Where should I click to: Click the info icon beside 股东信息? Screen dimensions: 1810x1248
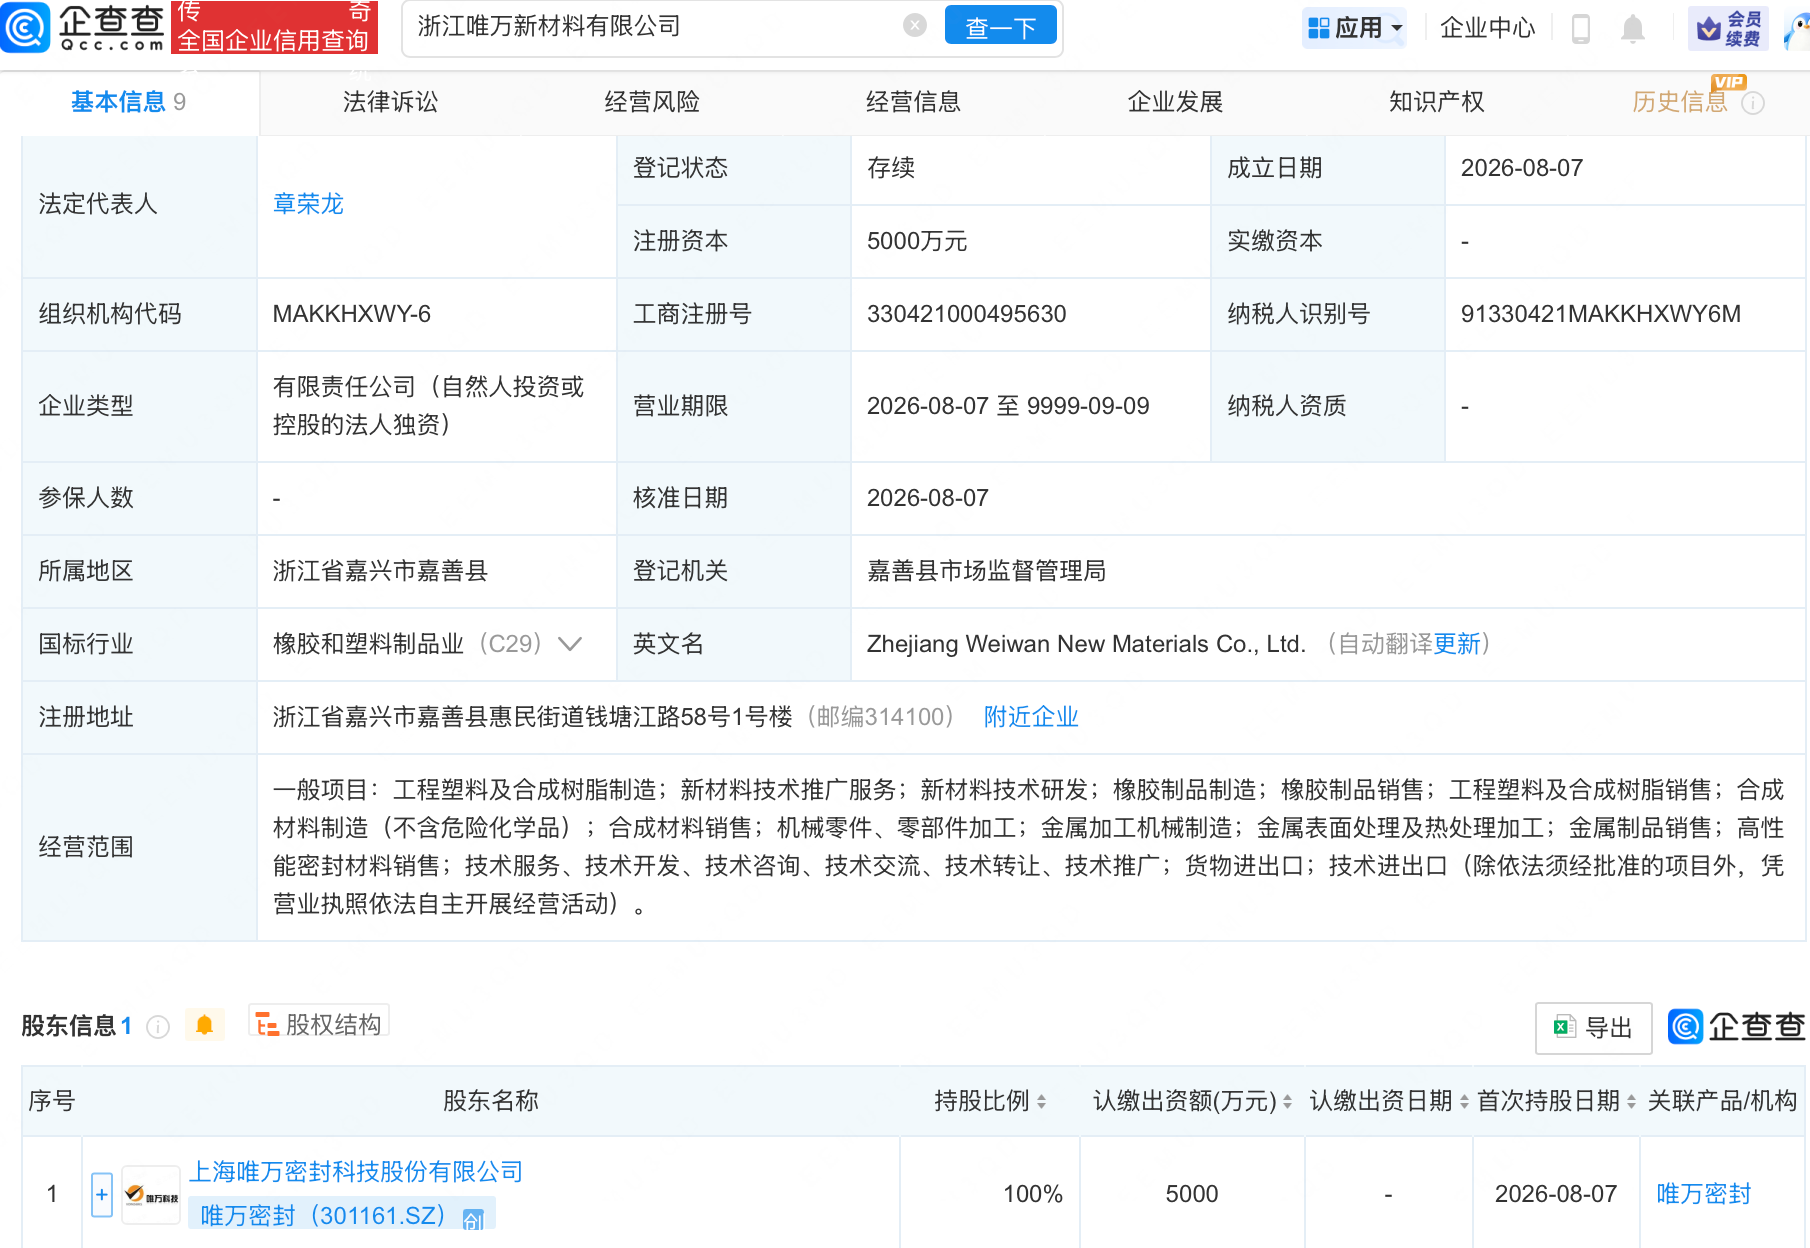(x=158, y=1027)
